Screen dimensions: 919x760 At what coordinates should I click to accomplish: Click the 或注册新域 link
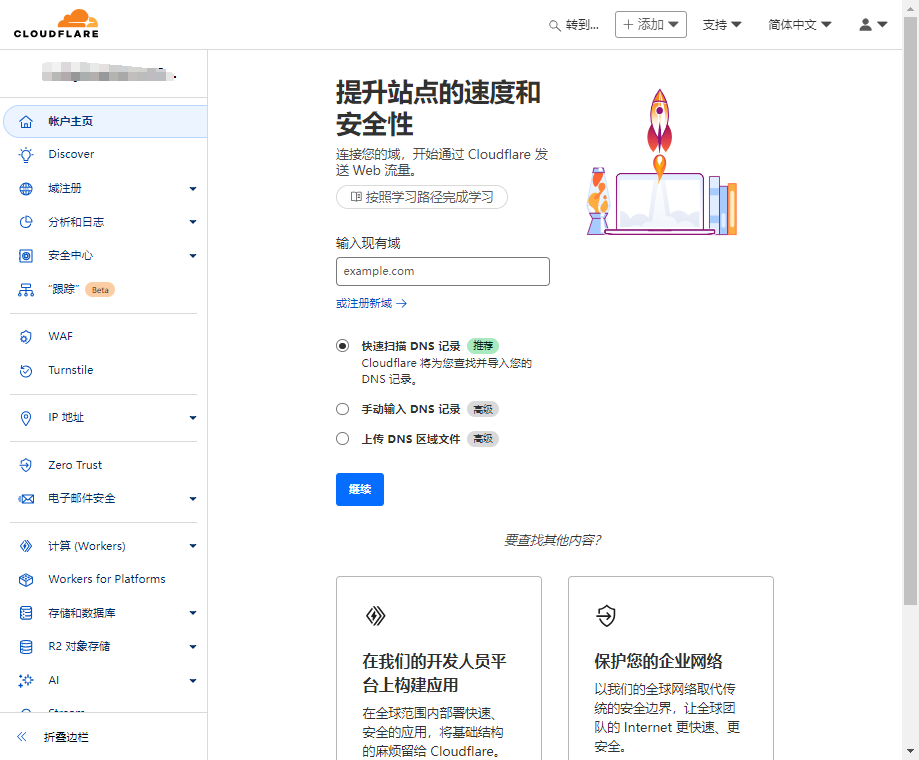371,303
